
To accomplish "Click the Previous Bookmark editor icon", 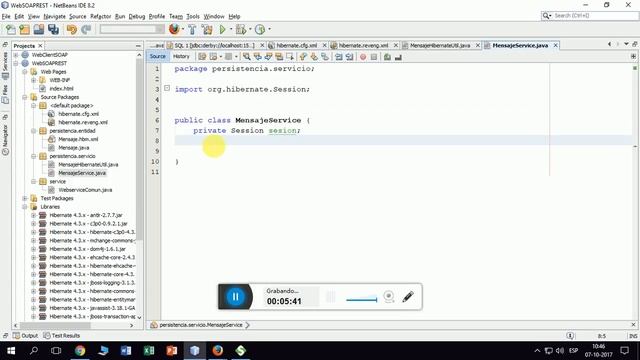I will tap(303, 57).
